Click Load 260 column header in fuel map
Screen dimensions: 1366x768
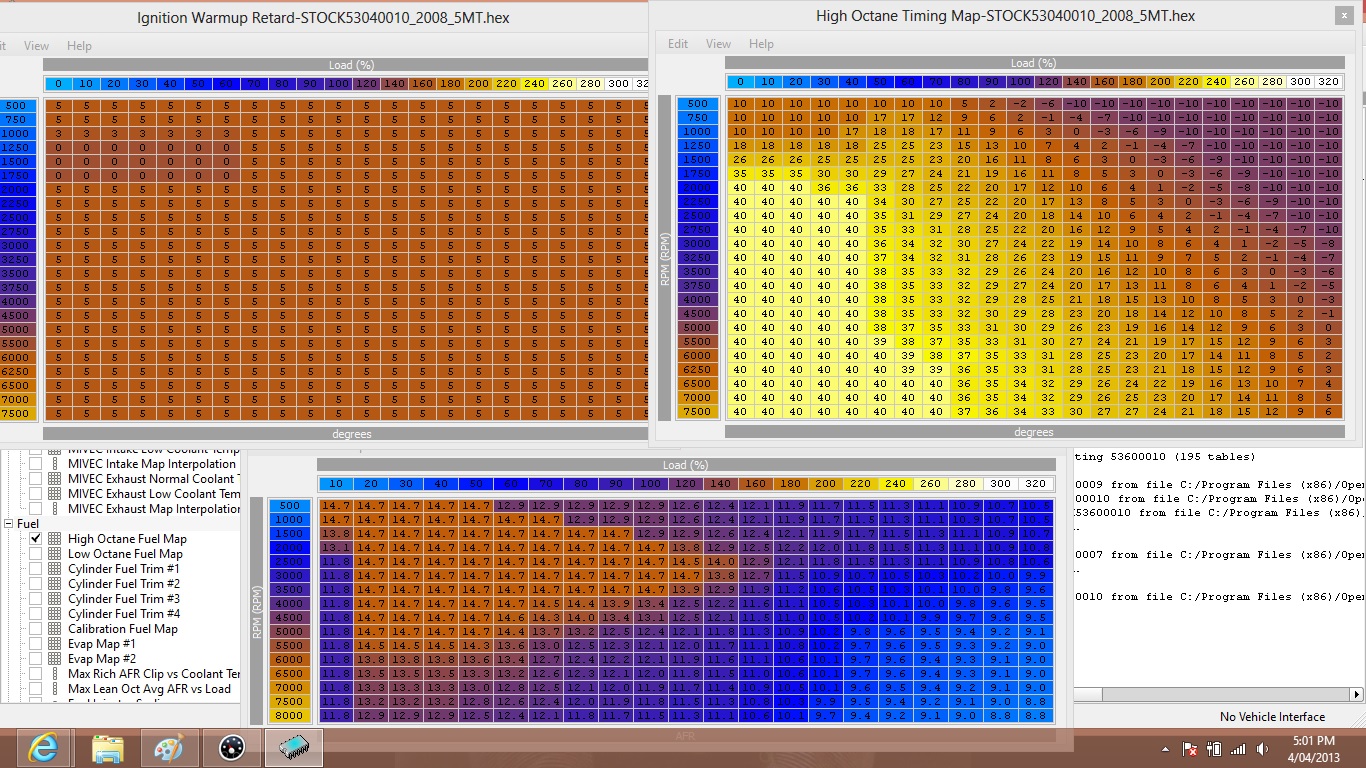tap(930, 484)
